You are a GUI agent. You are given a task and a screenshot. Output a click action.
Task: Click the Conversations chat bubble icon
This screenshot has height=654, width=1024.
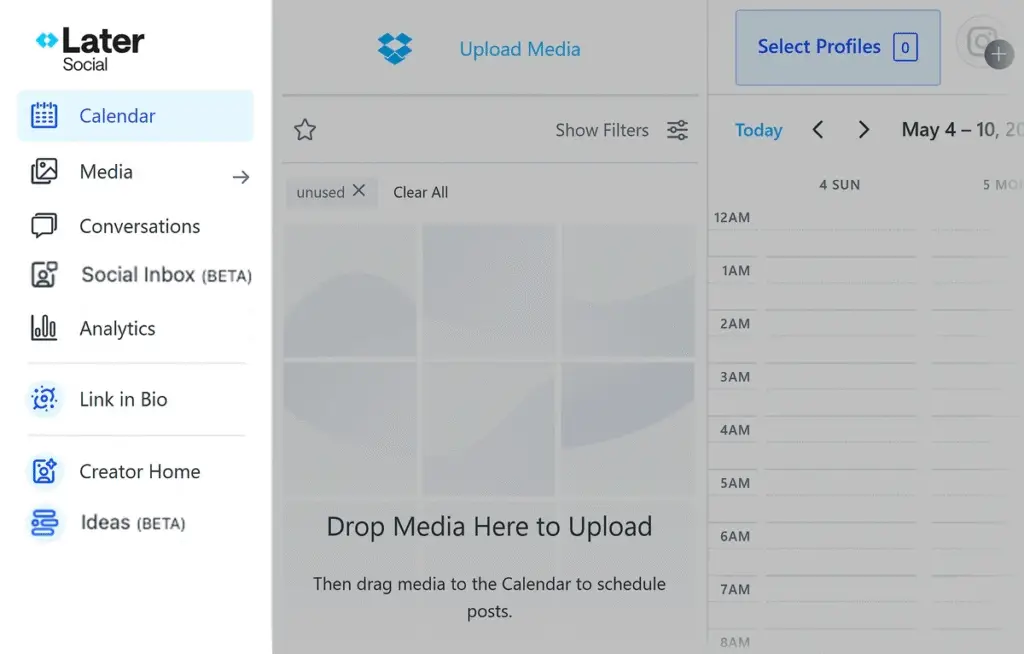[44, 225]
